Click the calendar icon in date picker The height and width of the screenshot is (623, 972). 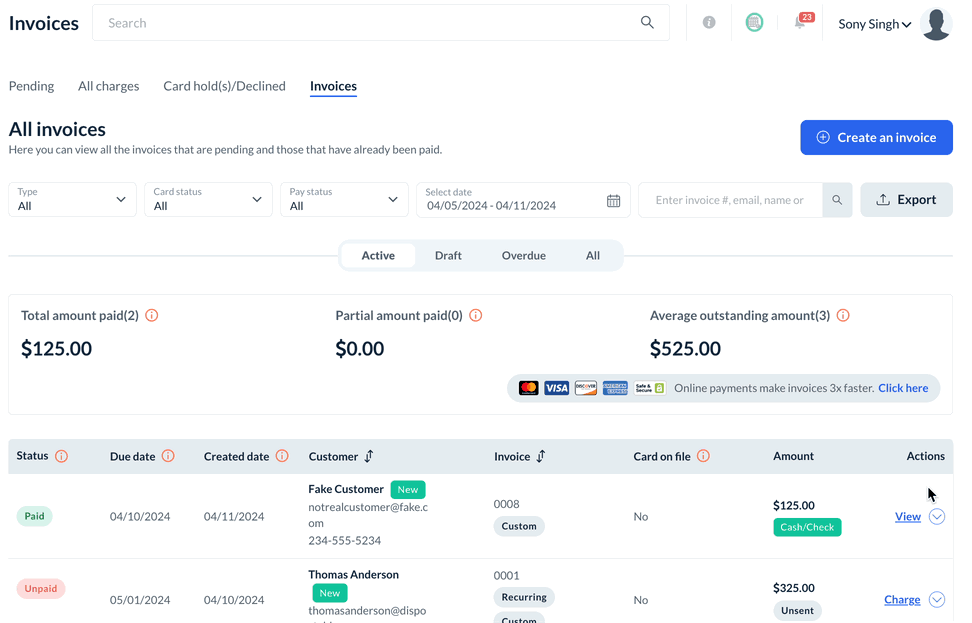point(614,200)
